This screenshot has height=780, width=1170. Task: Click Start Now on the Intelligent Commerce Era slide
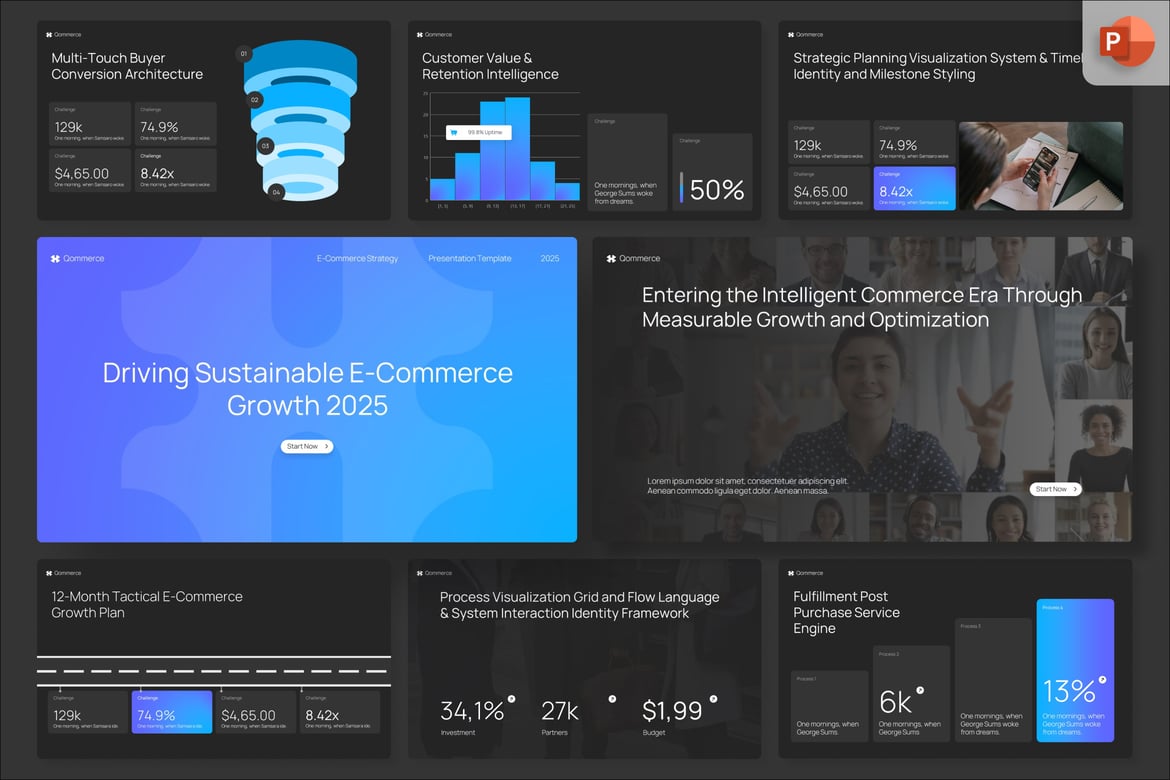(1056, 489)
